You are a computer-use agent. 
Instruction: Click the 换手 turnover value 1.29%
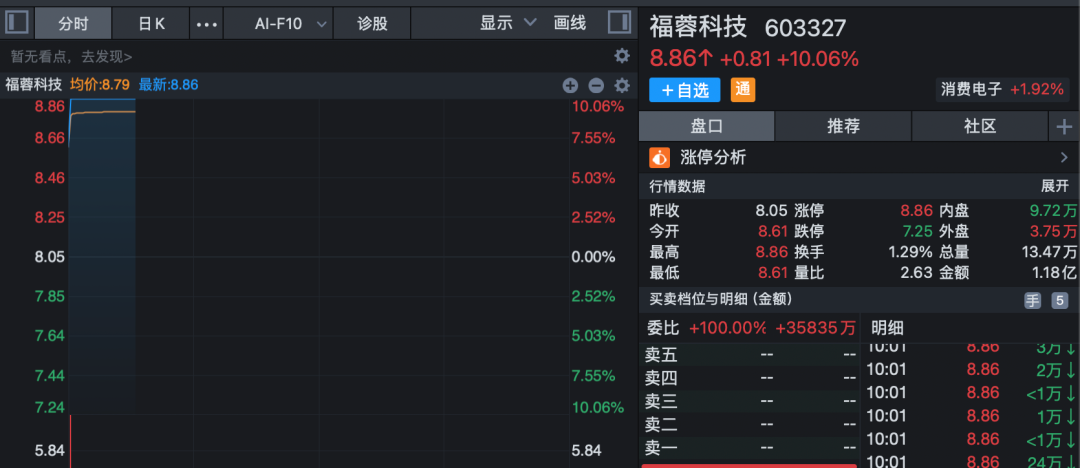(x=910, y=252)
